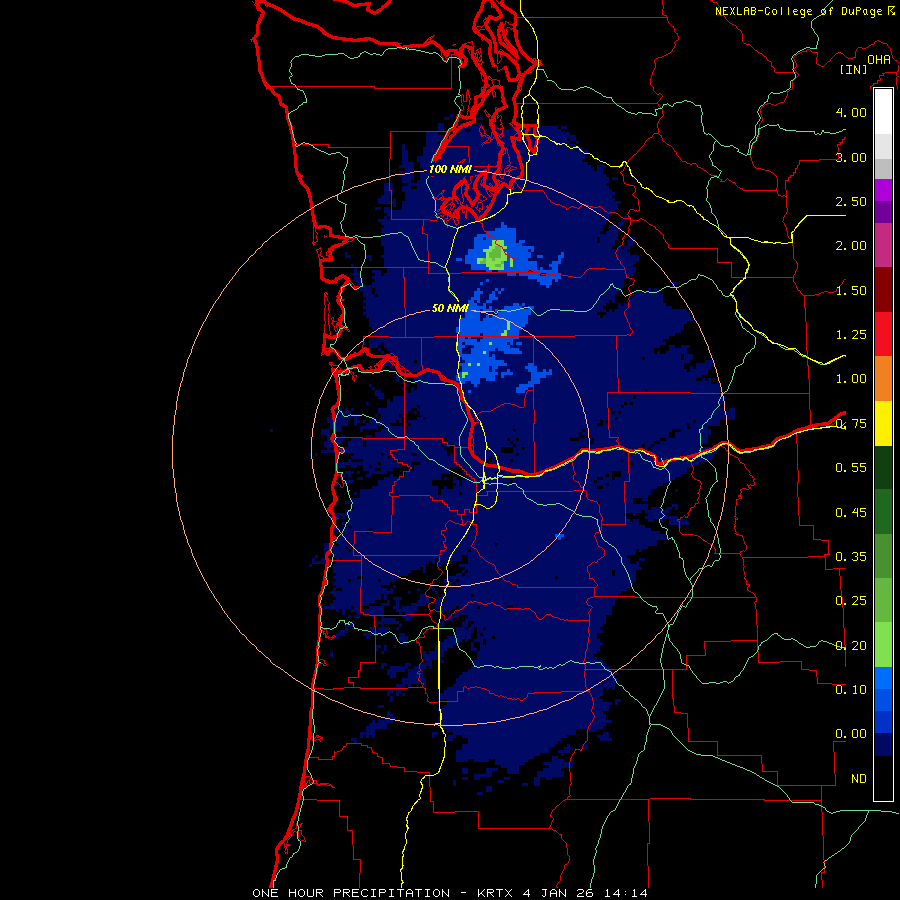Viewport: 900px width, 900px height.
Task: Click the 100 NMI range ring label
Action: coord(450,169)
